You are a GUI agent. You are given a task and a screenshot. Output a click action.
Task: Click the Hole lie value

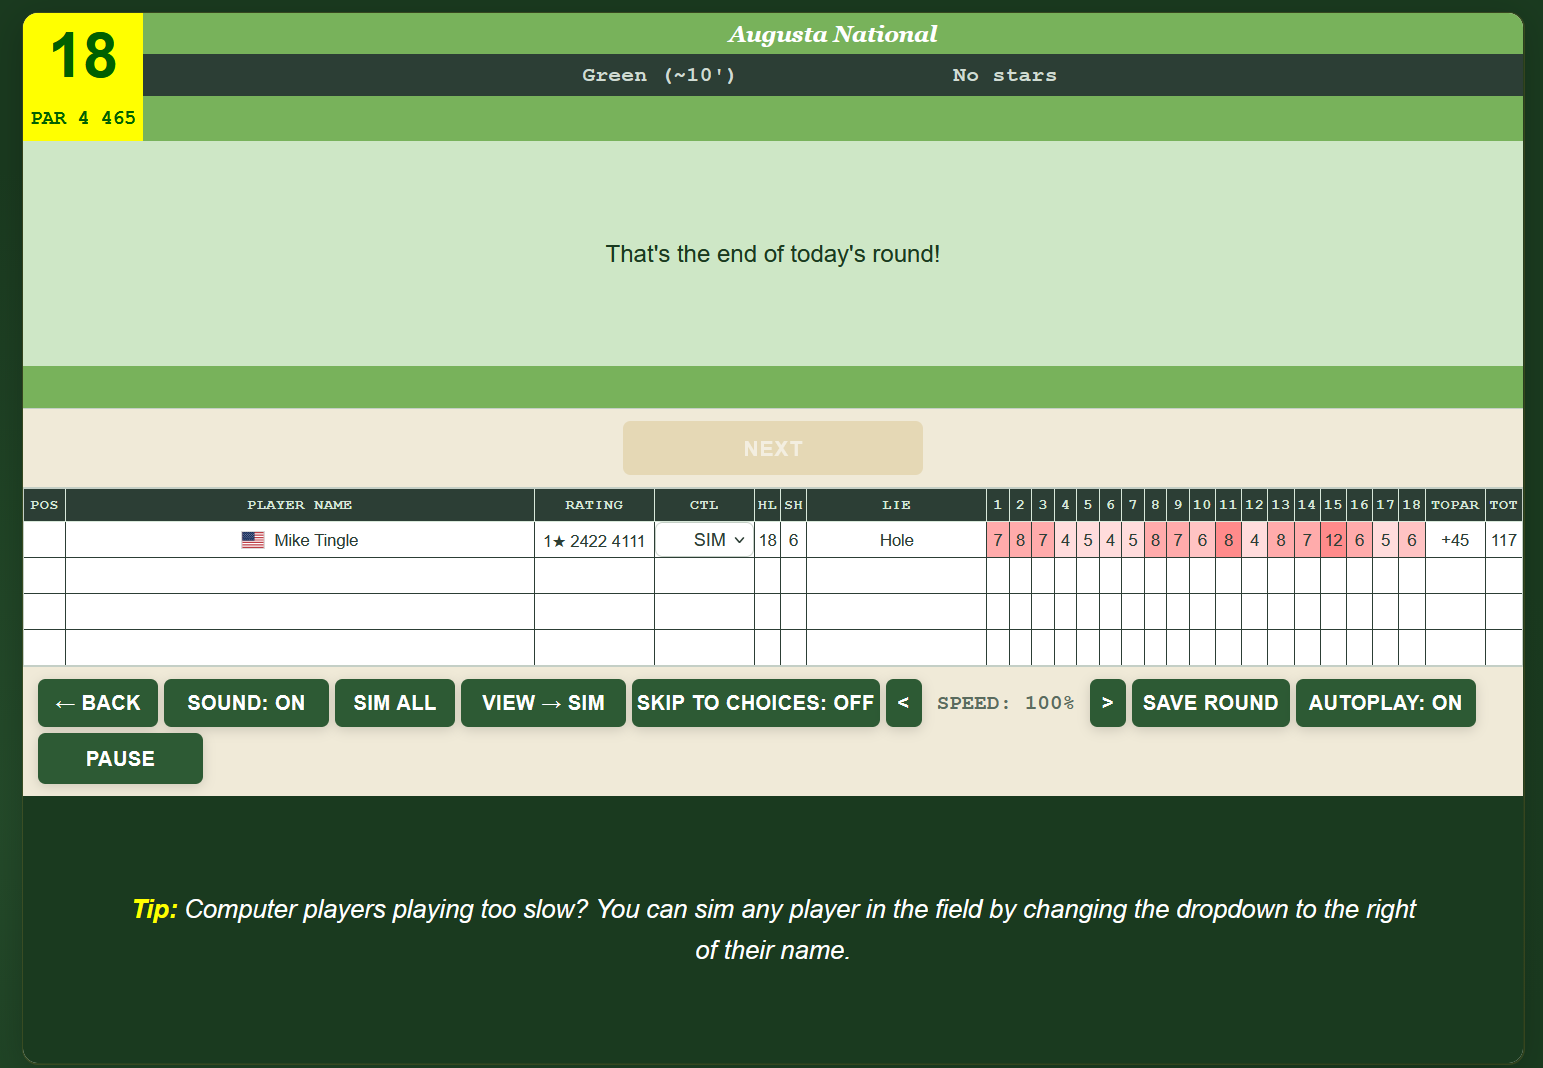point(896,540)
